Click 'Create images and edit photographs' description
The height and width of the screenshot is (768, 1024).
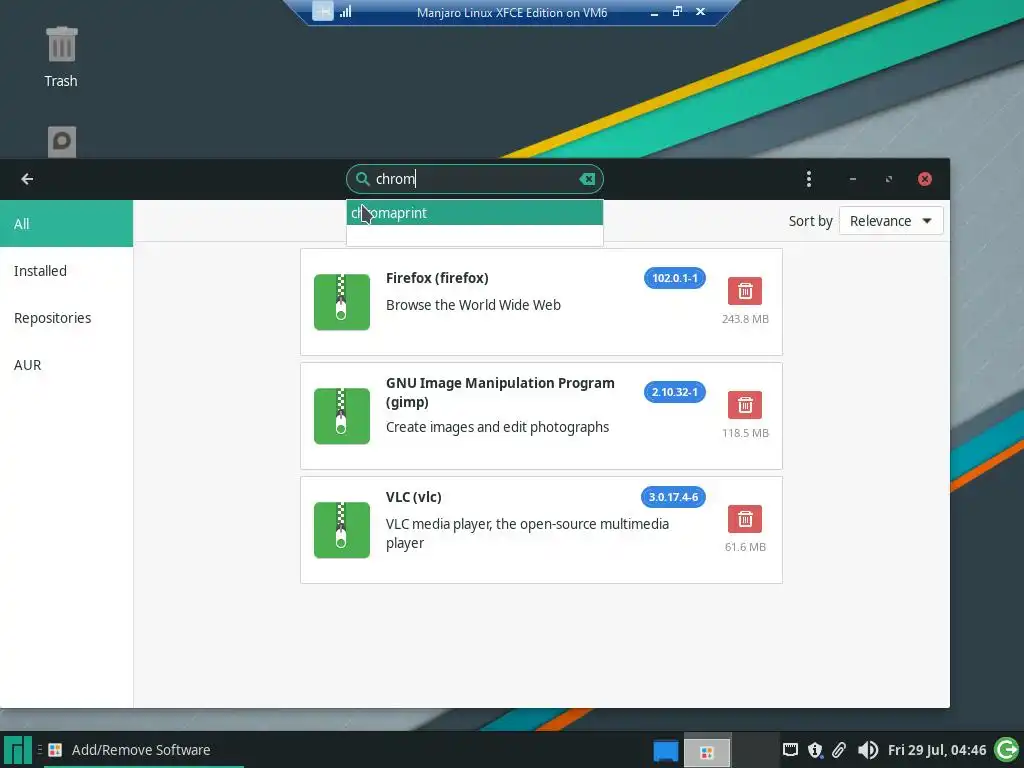497,427
